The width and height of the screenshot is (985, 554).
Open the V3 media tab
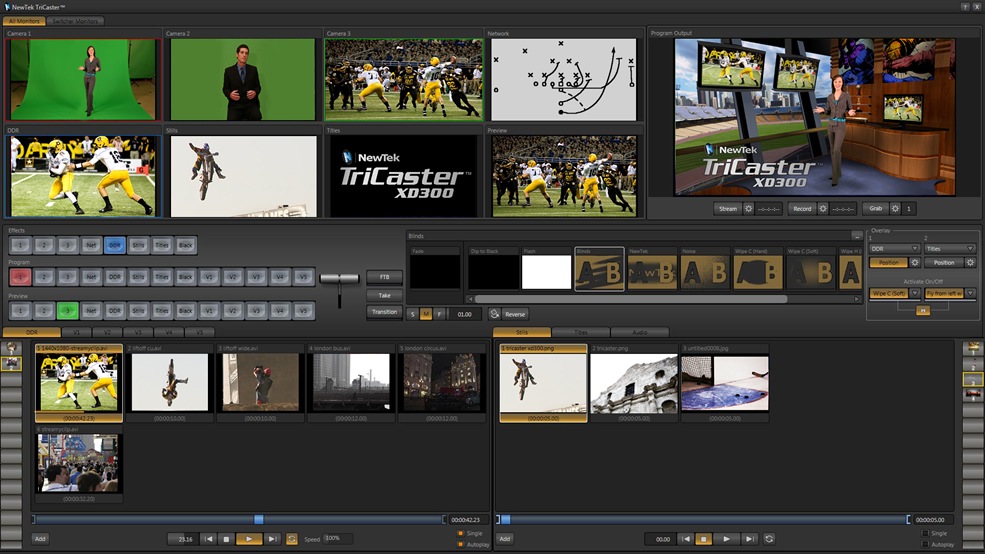(x=138, y=332)
